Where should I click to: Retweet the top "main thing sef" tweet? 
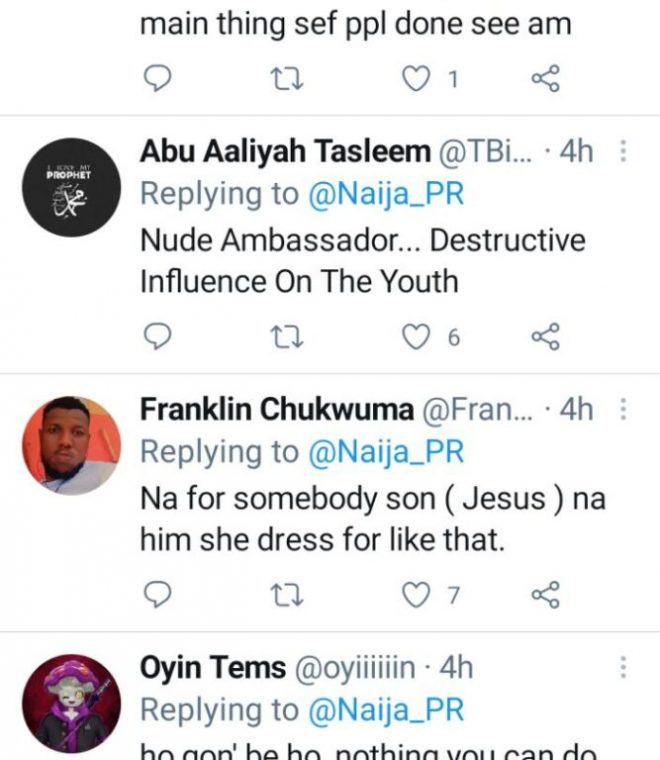click(x=284, y=80)
